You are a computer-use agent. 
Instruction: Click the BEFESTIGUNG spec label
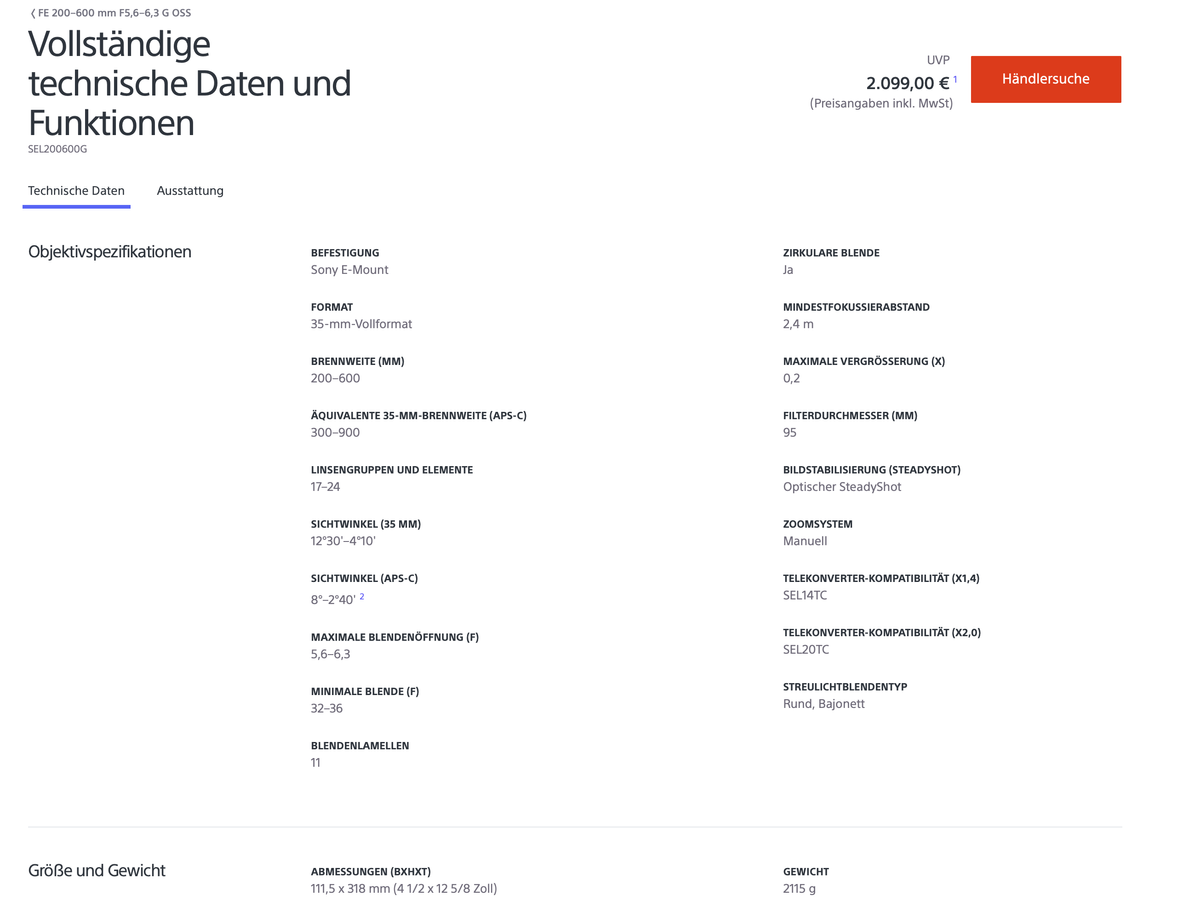click(345, 252)
